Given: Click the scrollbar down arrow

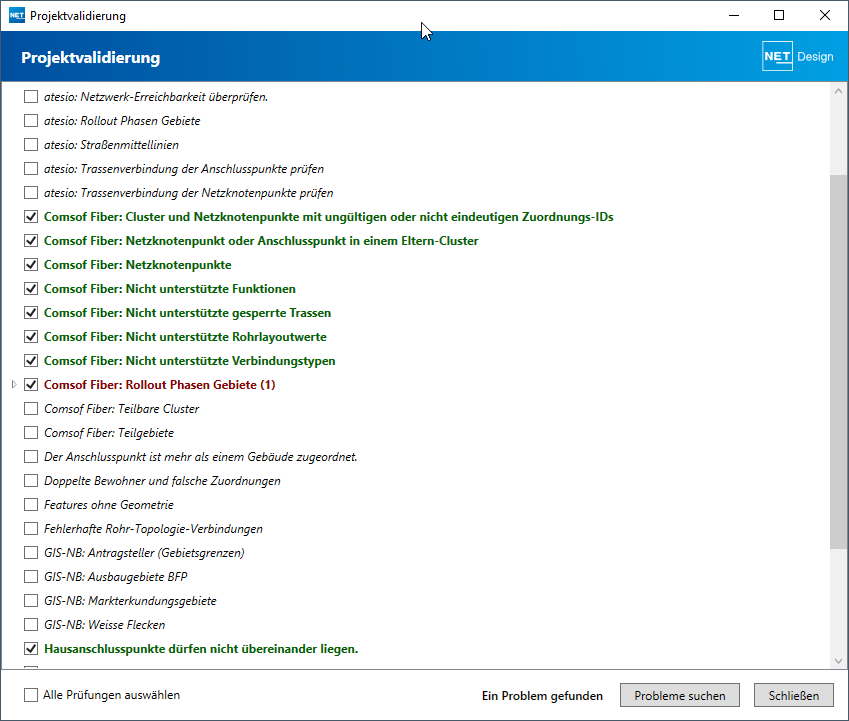Looking at the screenshot, I should (839, 661).
